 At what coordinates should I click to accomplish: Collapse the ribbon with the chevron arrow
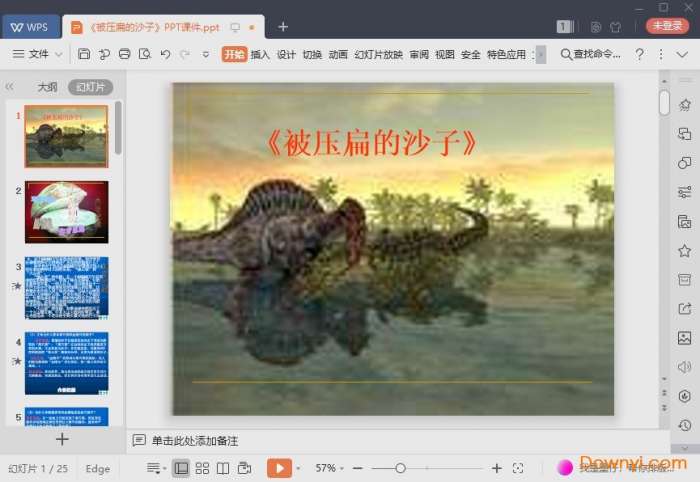[x=682, y=54]
